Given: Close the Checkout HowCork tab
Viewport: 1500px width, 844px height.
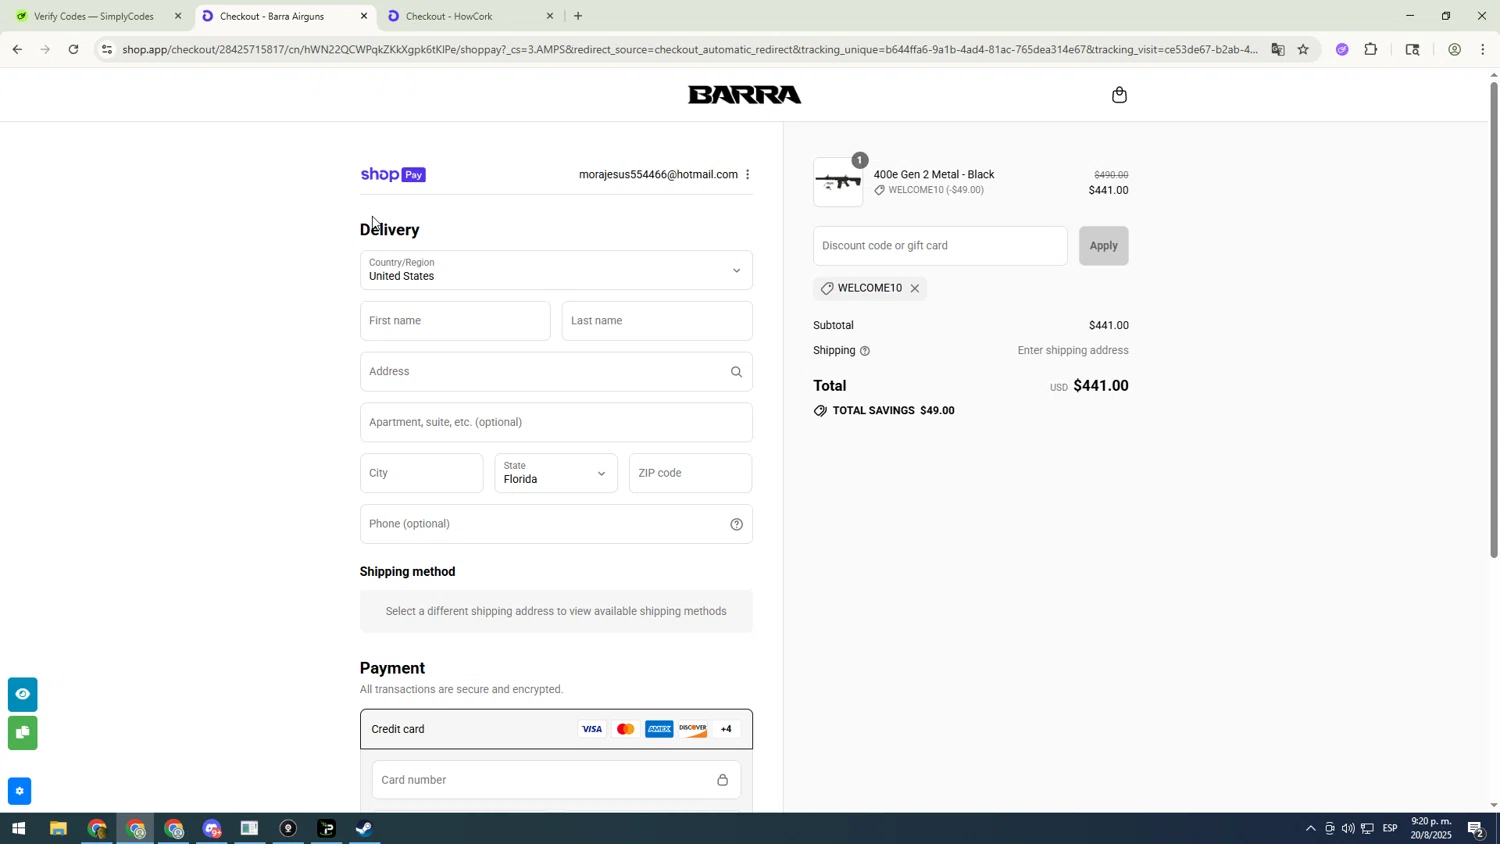Looking at the screenshot, I should click(549, 16).
